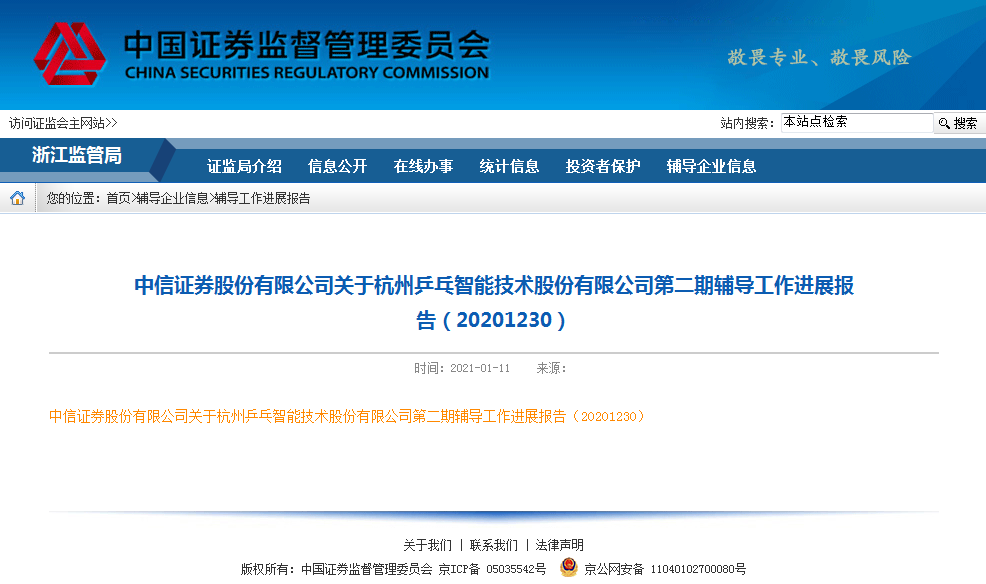The width and height of the screenshot is (986, 584).
Task: Open the 法律声明 footer link
Action: 560,545
